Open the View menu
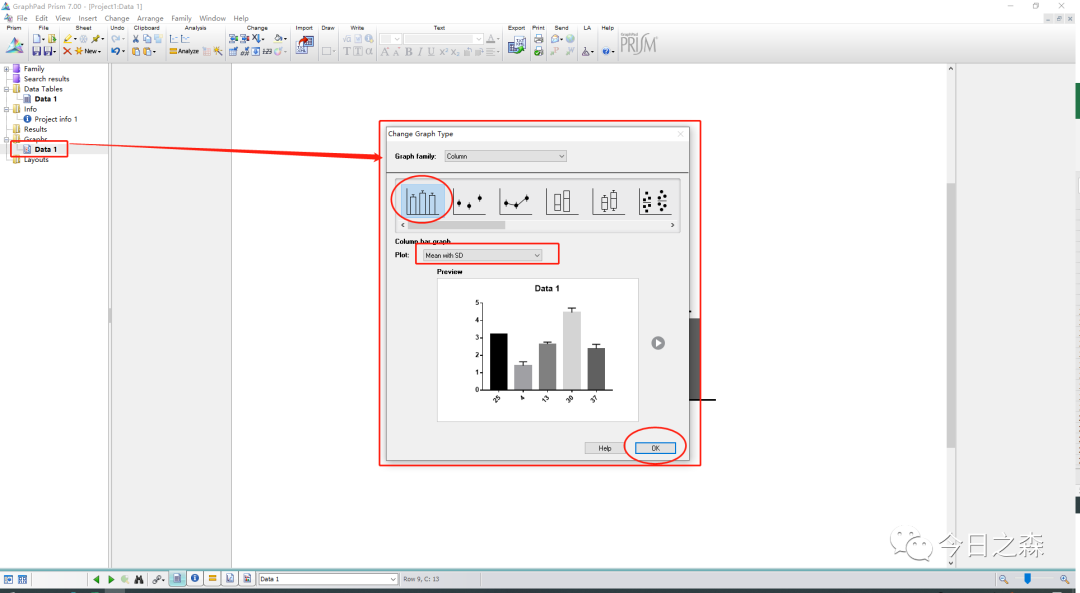This screenshot has width=1080, height=593. tap(63, 19)
